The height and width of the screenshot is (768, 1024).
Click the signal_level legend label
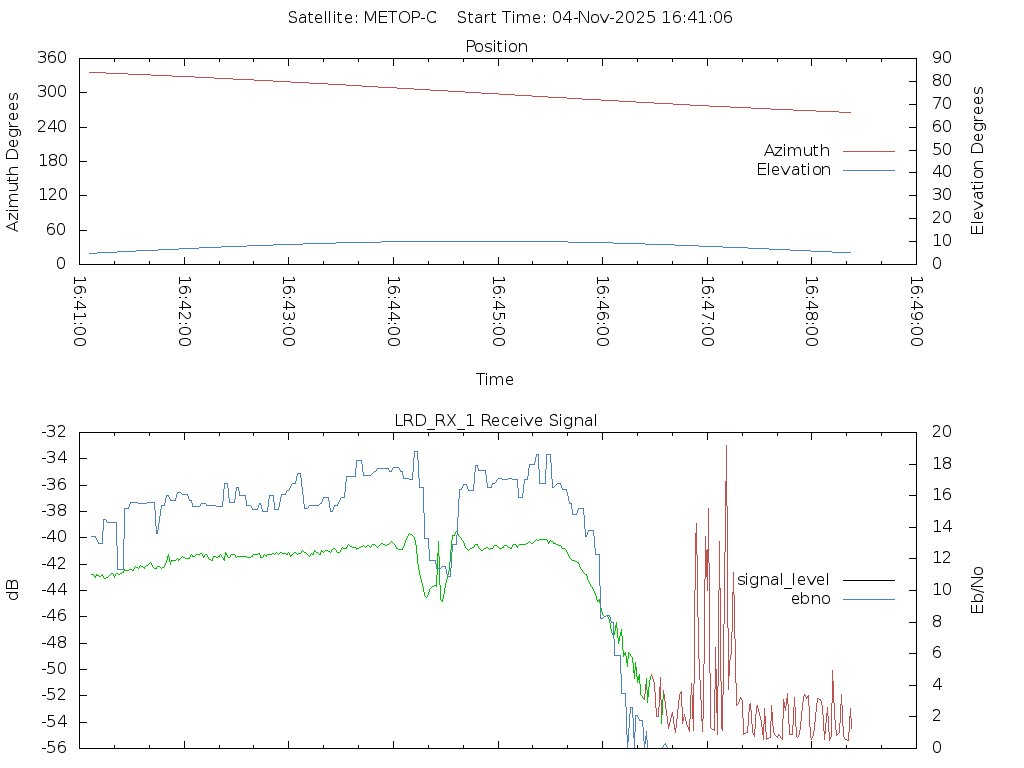(783, 580)
